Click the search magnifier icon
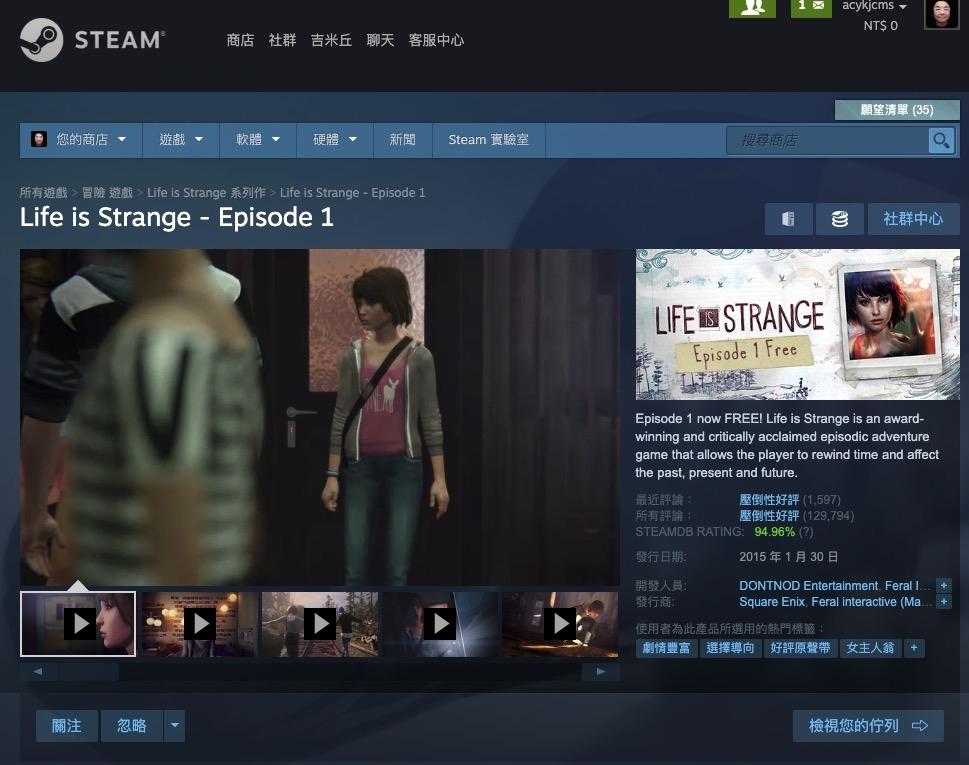 pyautogui.click(x=941, y=140)
